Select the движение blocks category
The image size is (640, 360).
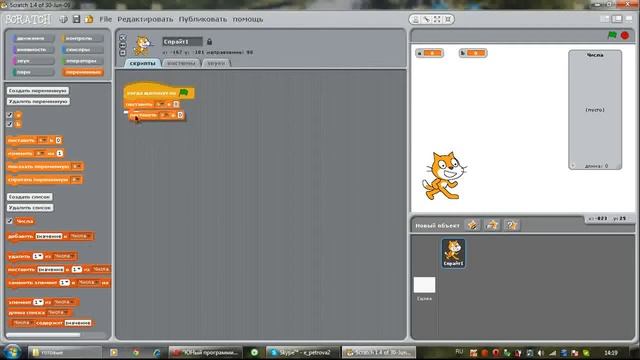tap(33, 38)
